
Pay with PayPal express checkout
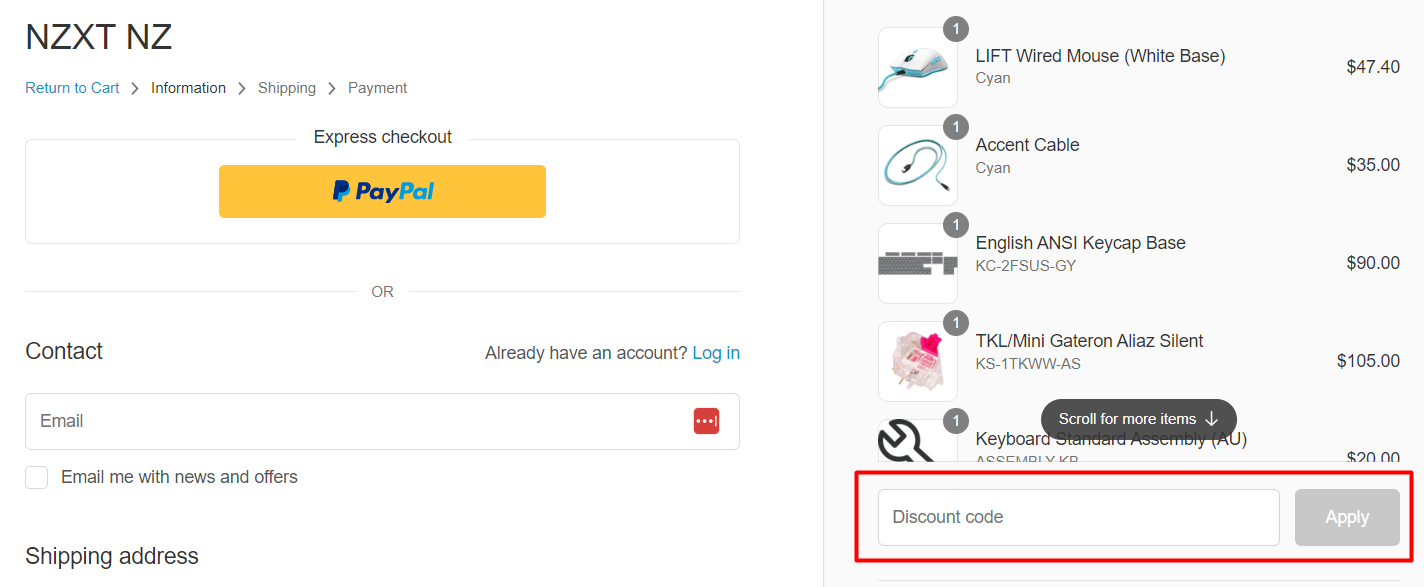click(x=382, y=191)
